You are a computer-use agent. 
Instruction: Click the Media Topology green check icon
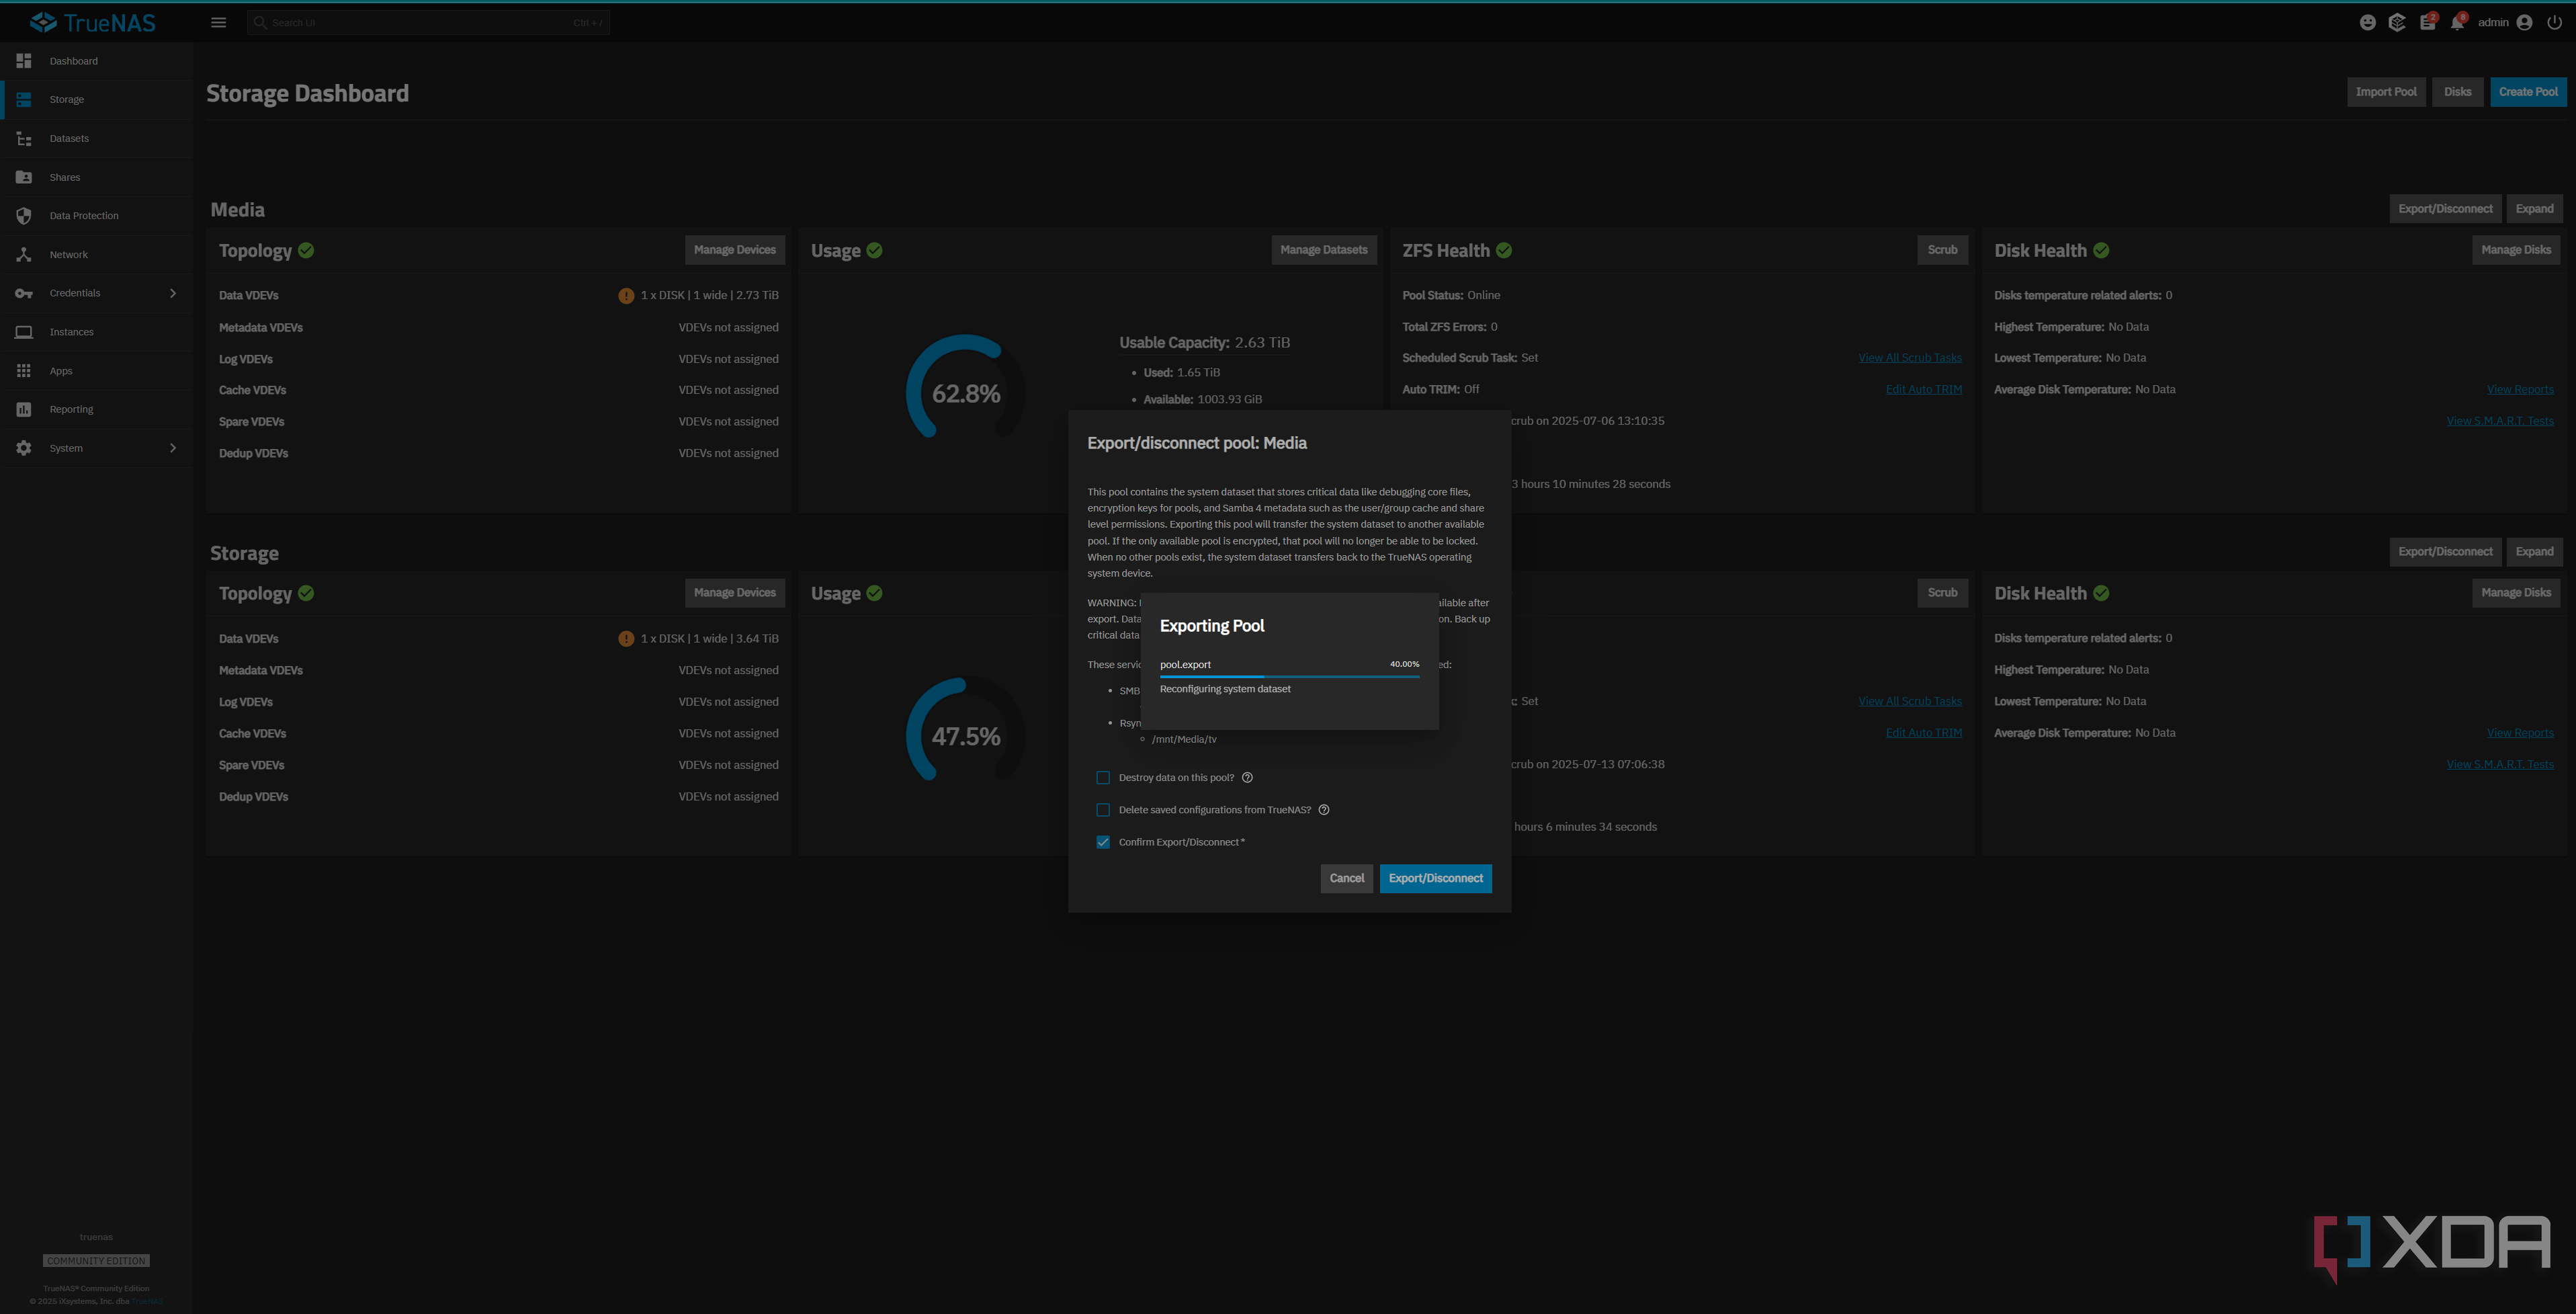click(x=306, y=250)
